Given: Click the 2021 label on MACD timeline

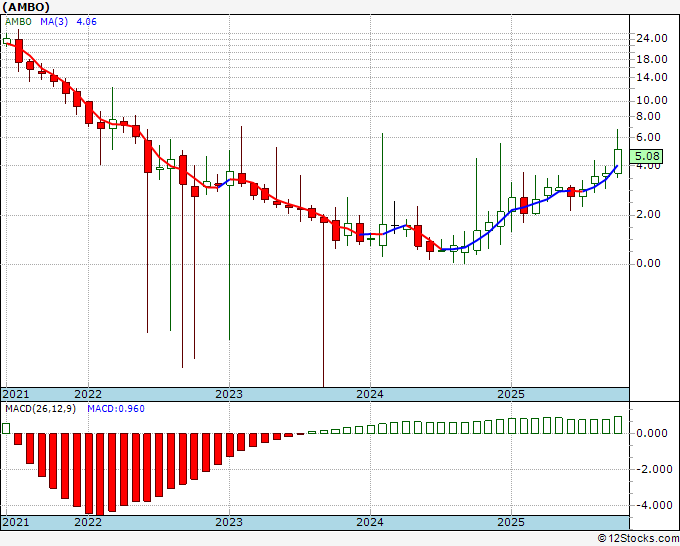Looking at the screenshot, I should [16, 522].
